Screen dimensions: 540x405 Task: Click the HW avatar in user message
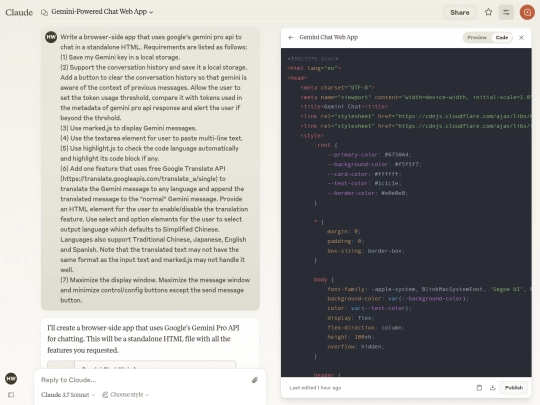51,37
